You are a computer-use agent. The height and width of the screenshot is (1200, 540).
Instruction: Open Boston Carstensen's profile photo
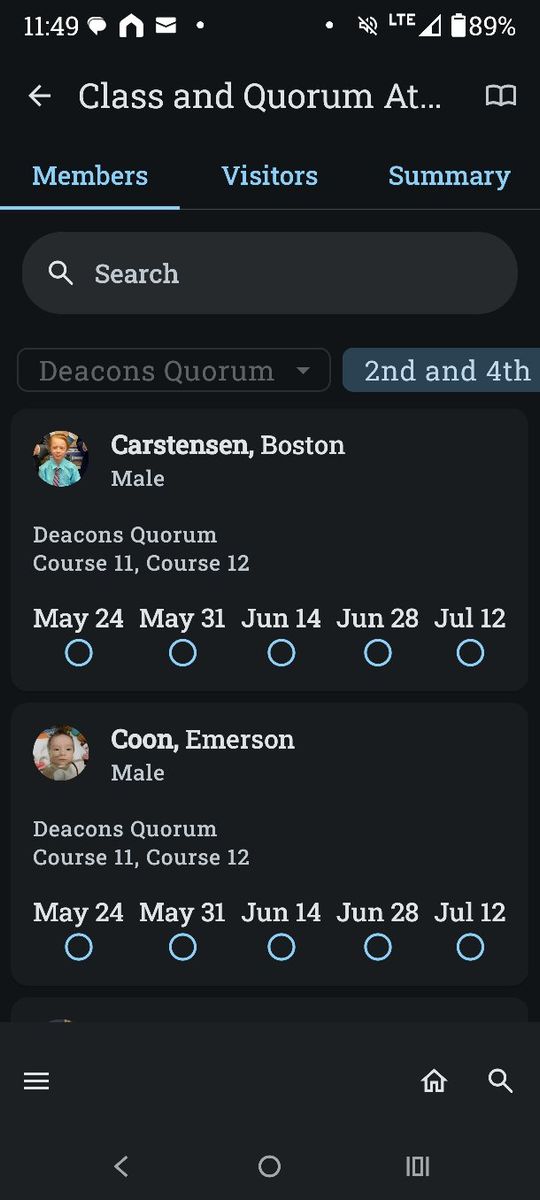click(x=61, y=459)
